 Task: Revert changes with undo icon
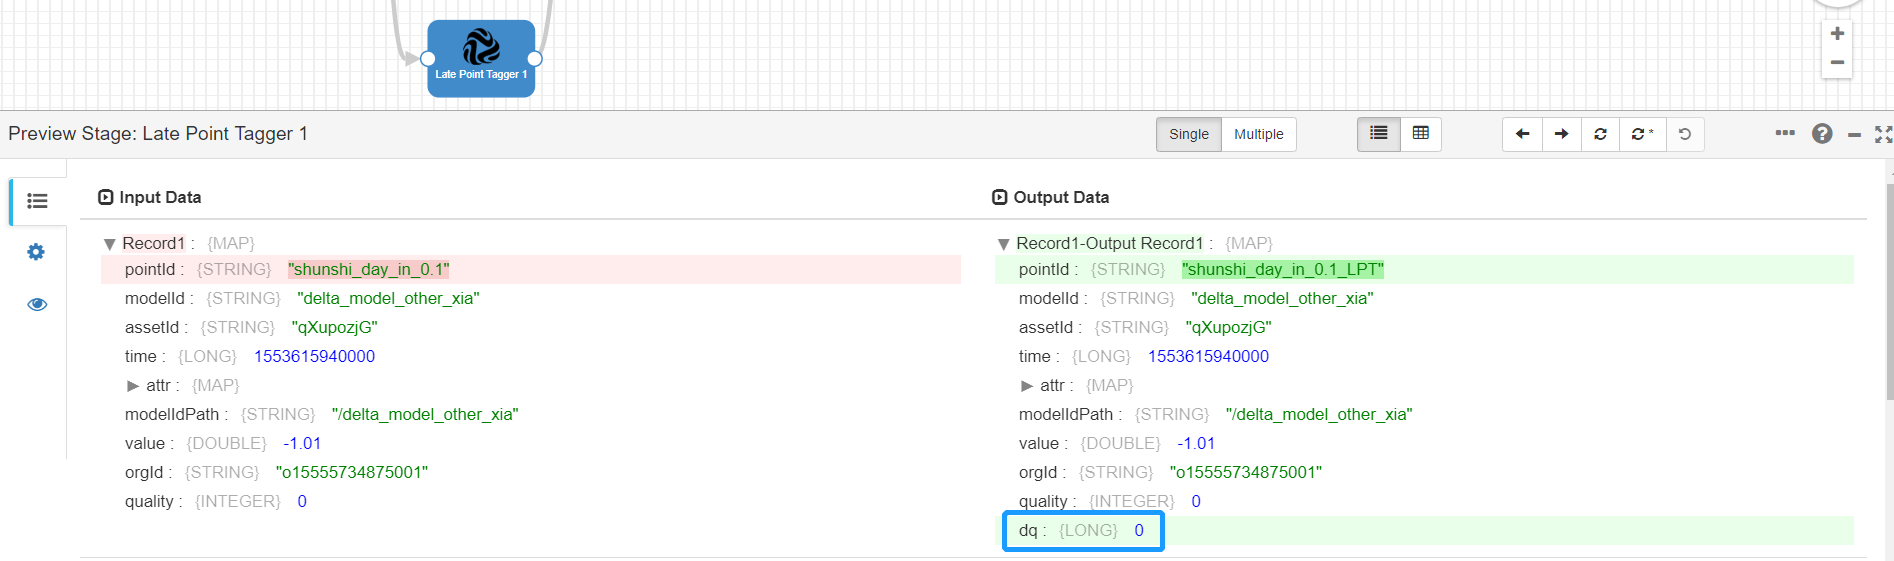(x=1685, y=134)
